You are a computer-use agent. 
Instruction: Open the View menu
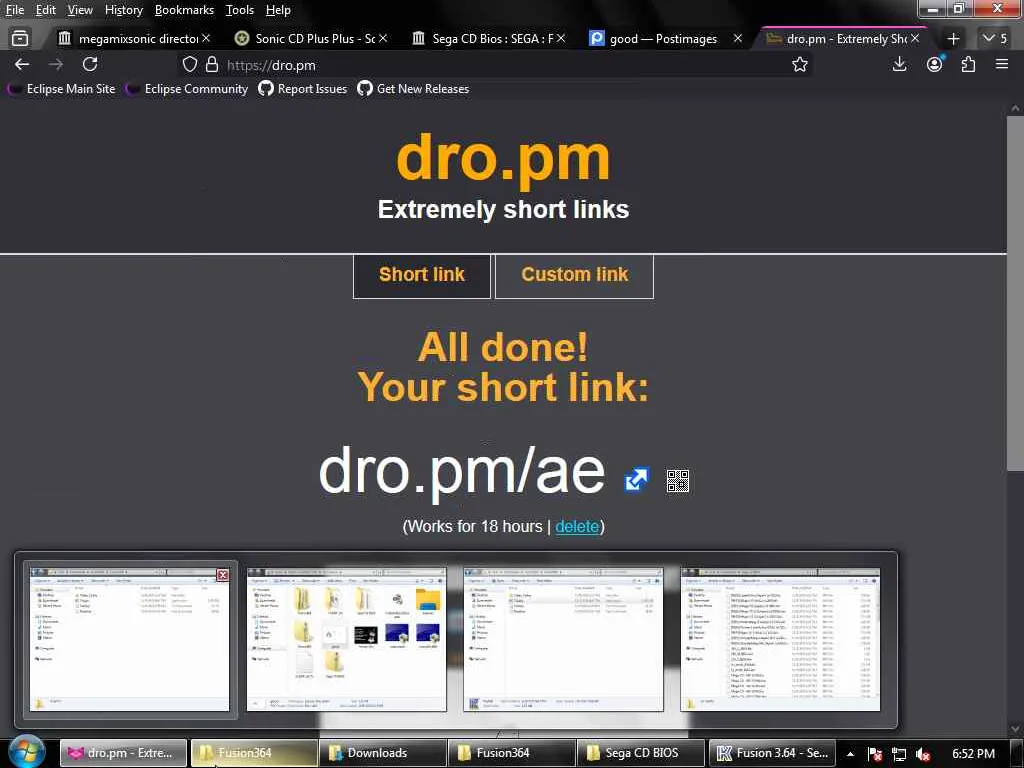[80, 10]
